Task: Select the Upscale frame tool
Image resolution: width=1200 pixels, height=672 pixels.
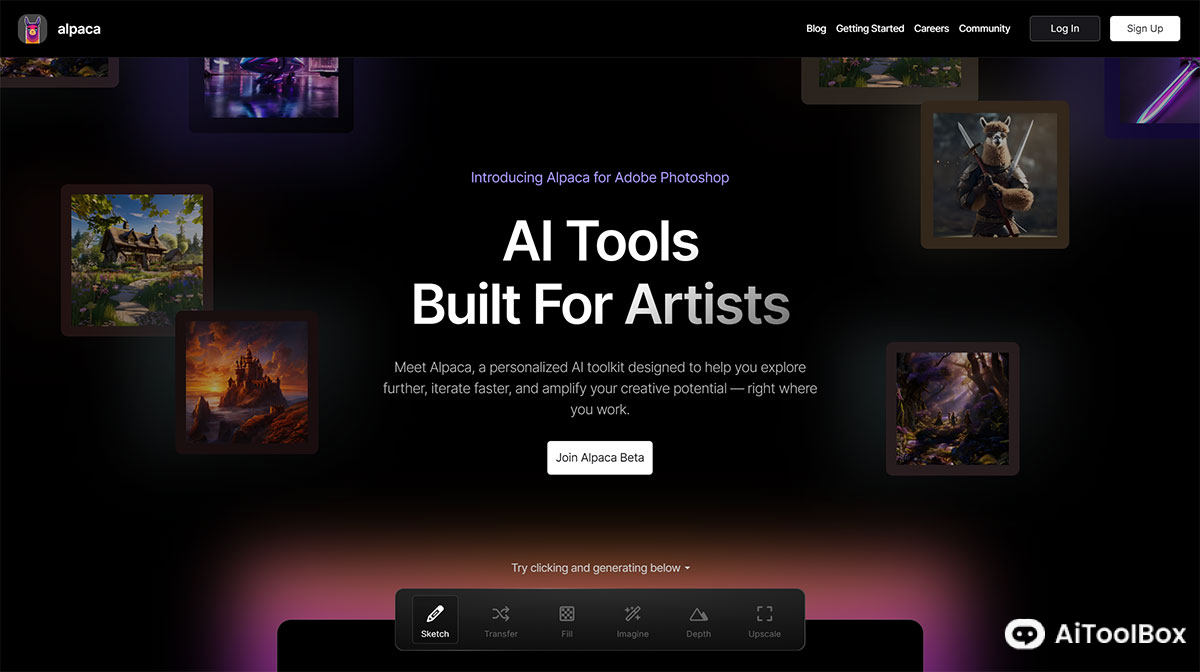Action: 765,620
